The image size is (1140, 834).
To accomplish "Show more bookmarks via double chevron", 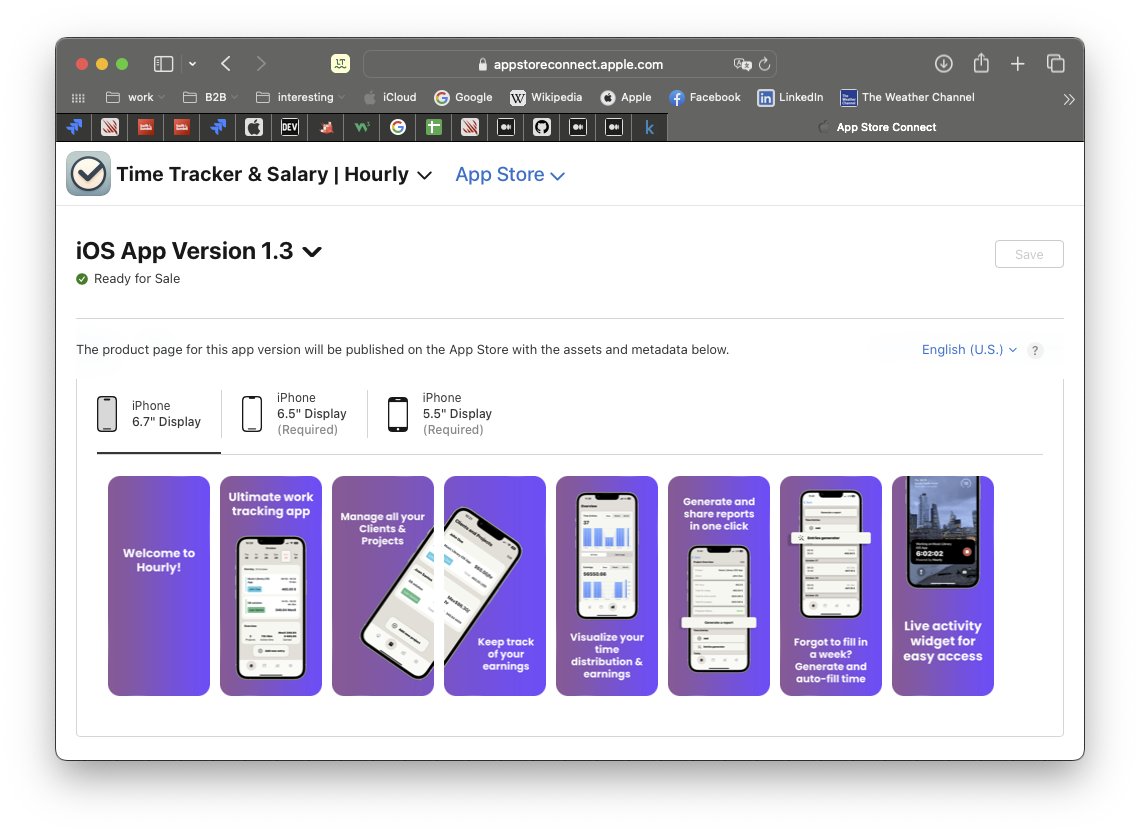I will tap(1069, 99).
